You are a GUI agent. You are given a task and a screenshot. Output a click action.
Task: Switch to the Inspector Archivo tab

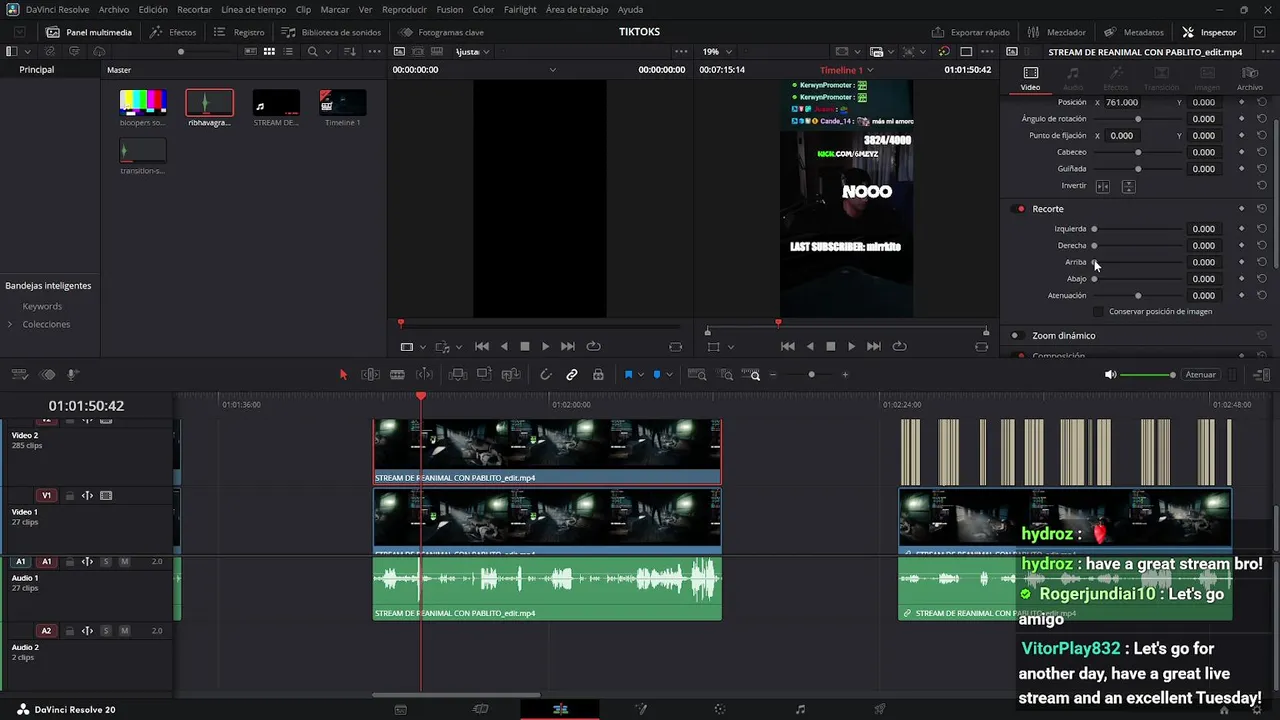1249,78
